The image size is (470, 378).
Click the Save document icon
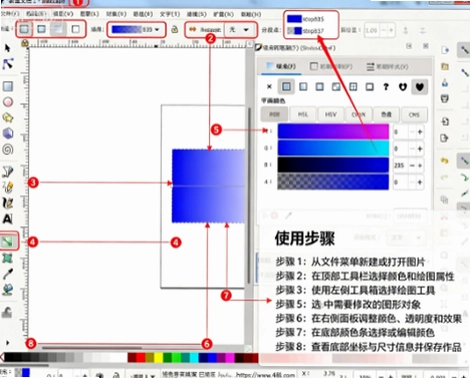(x=445, y=83)
